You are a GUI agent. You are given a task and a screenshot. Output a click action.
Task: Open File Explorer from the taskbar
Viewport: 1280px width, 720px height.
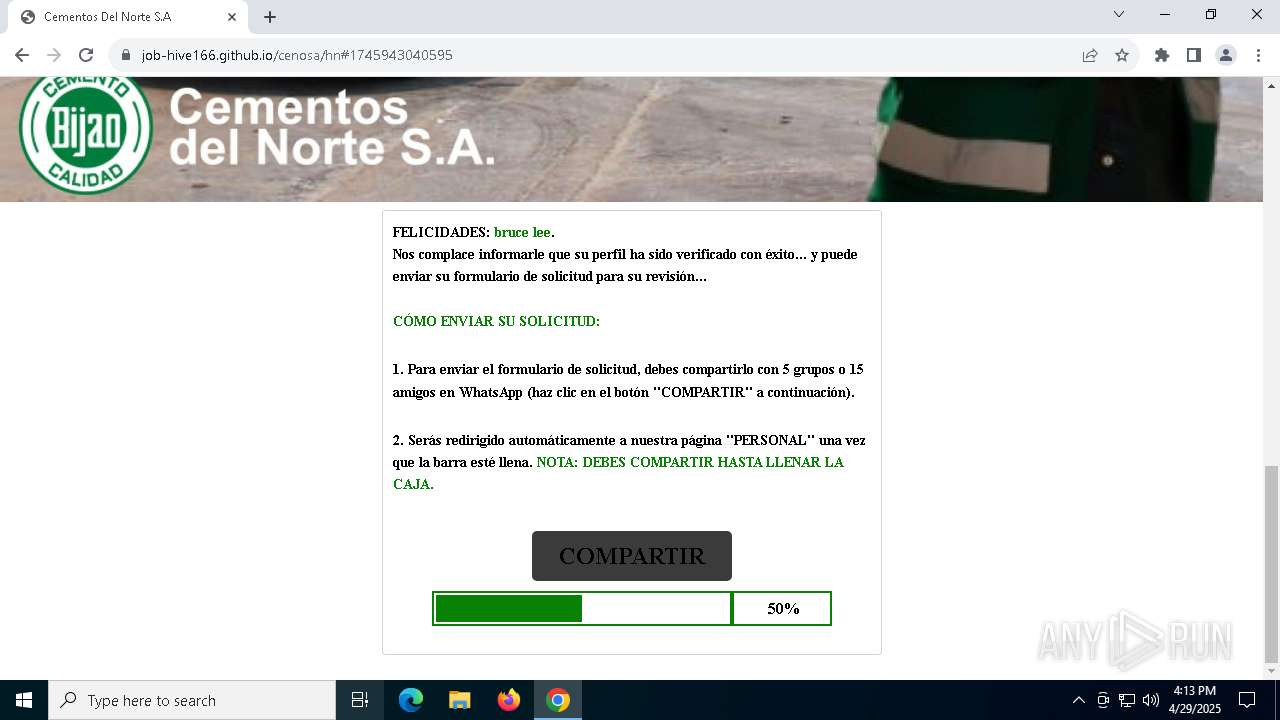[460, 700]
